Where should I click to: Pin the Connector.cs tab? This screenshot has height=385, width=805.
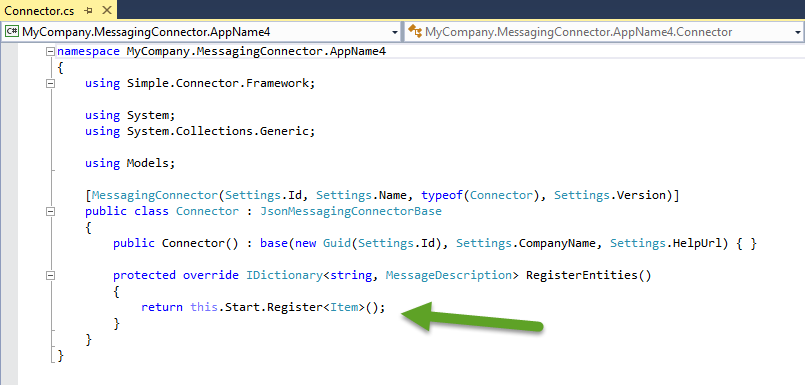click(88, 10)
